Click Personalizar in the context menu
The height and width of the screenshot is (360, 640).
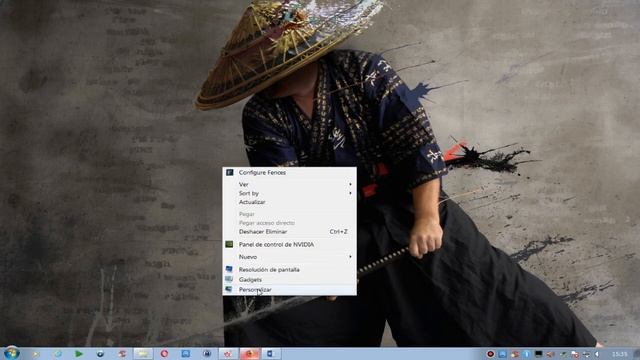tap(289, 289)
